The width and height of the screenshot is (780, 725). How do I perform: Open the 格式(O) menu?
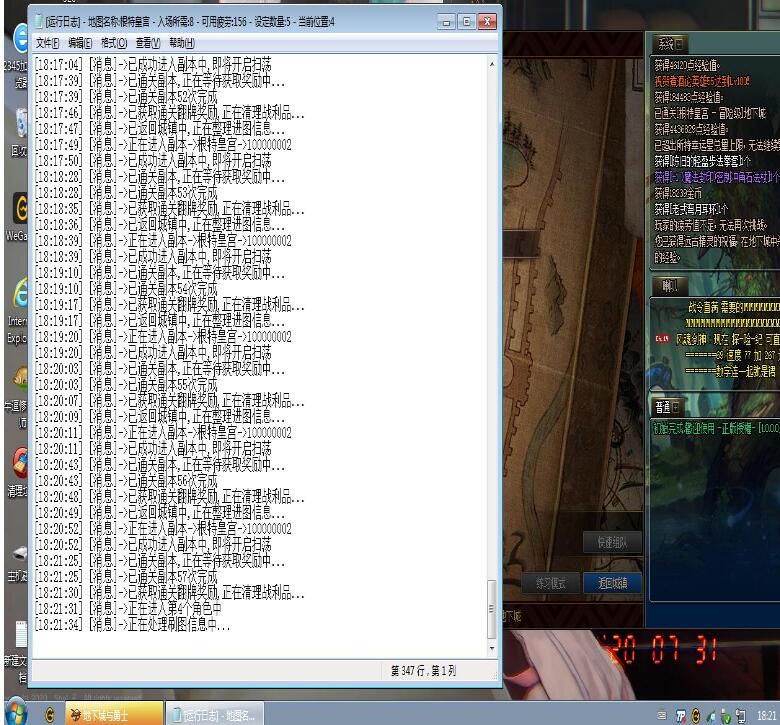114,43
